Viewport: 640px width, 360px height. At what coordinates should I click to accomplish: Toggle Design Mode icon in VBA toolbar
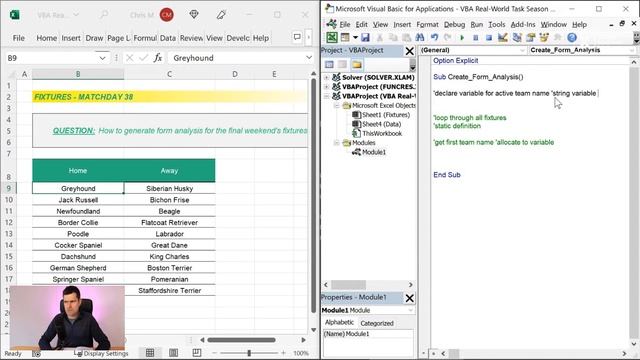coord(503,38)
